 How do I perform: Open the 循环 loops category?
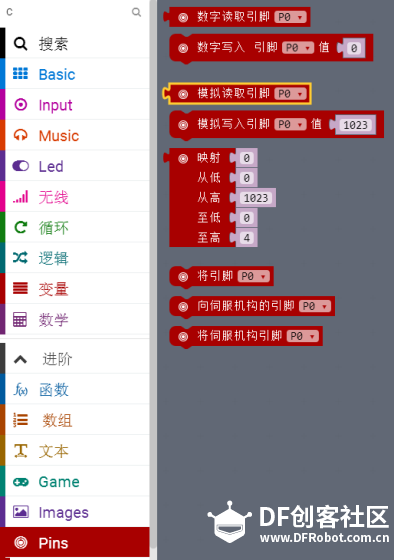(75, 228)
